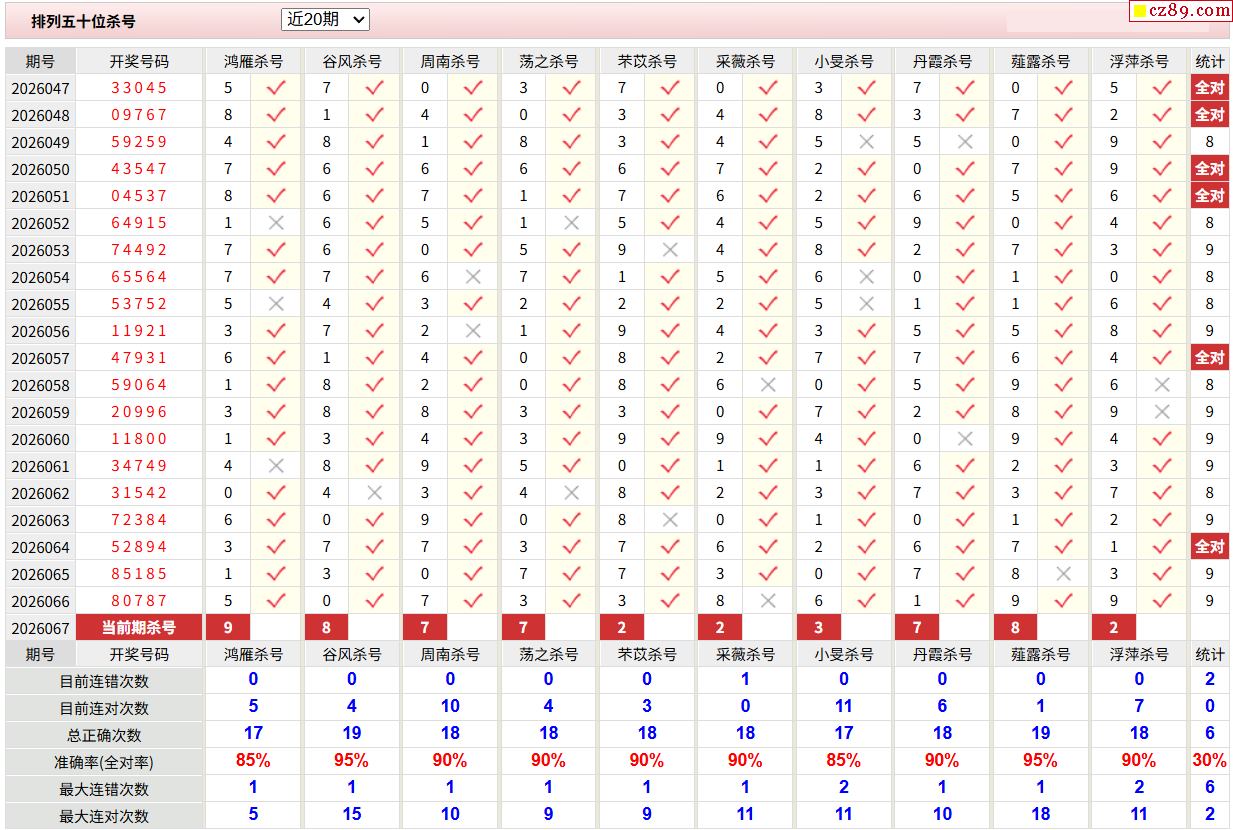
Task: Open the 近20期 period dropdown
Action: tap(325, 20)
